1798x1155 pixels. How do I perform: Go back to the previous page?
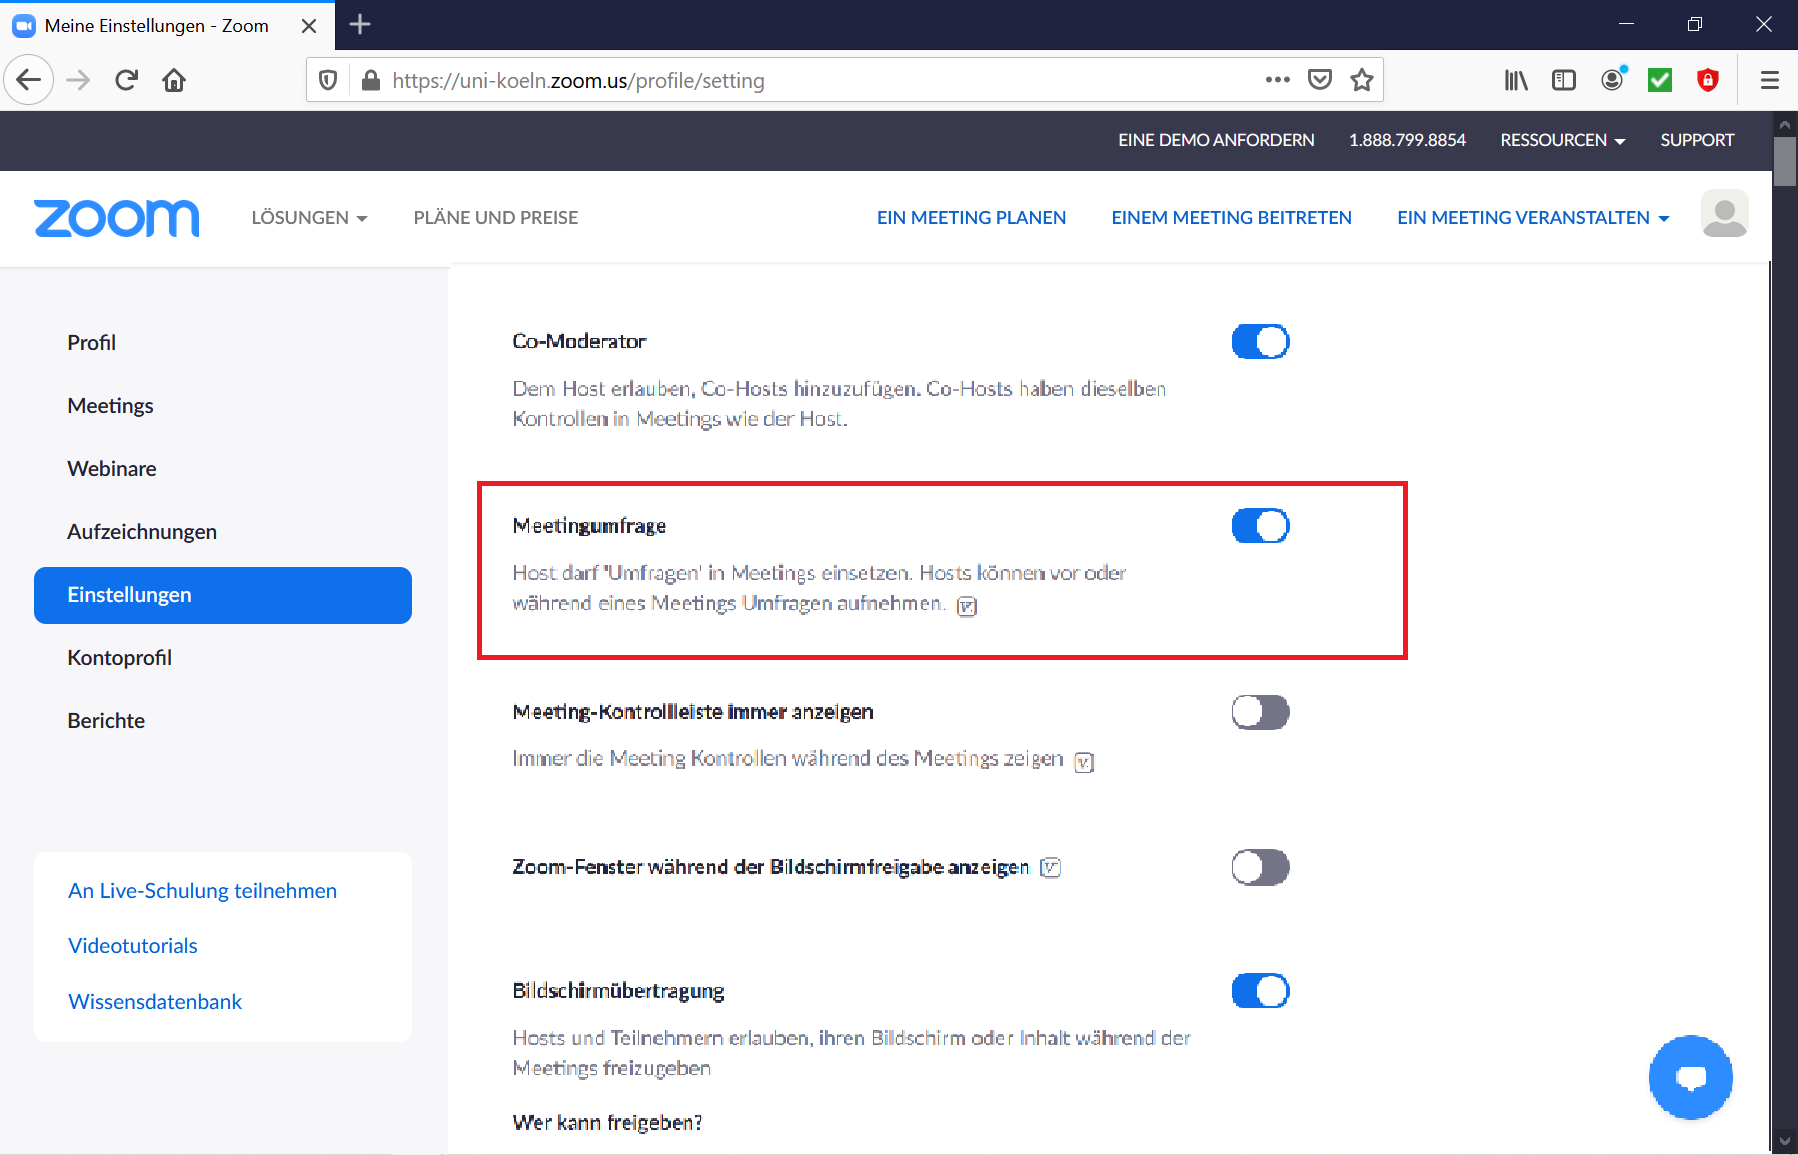(x=29, y=80)
